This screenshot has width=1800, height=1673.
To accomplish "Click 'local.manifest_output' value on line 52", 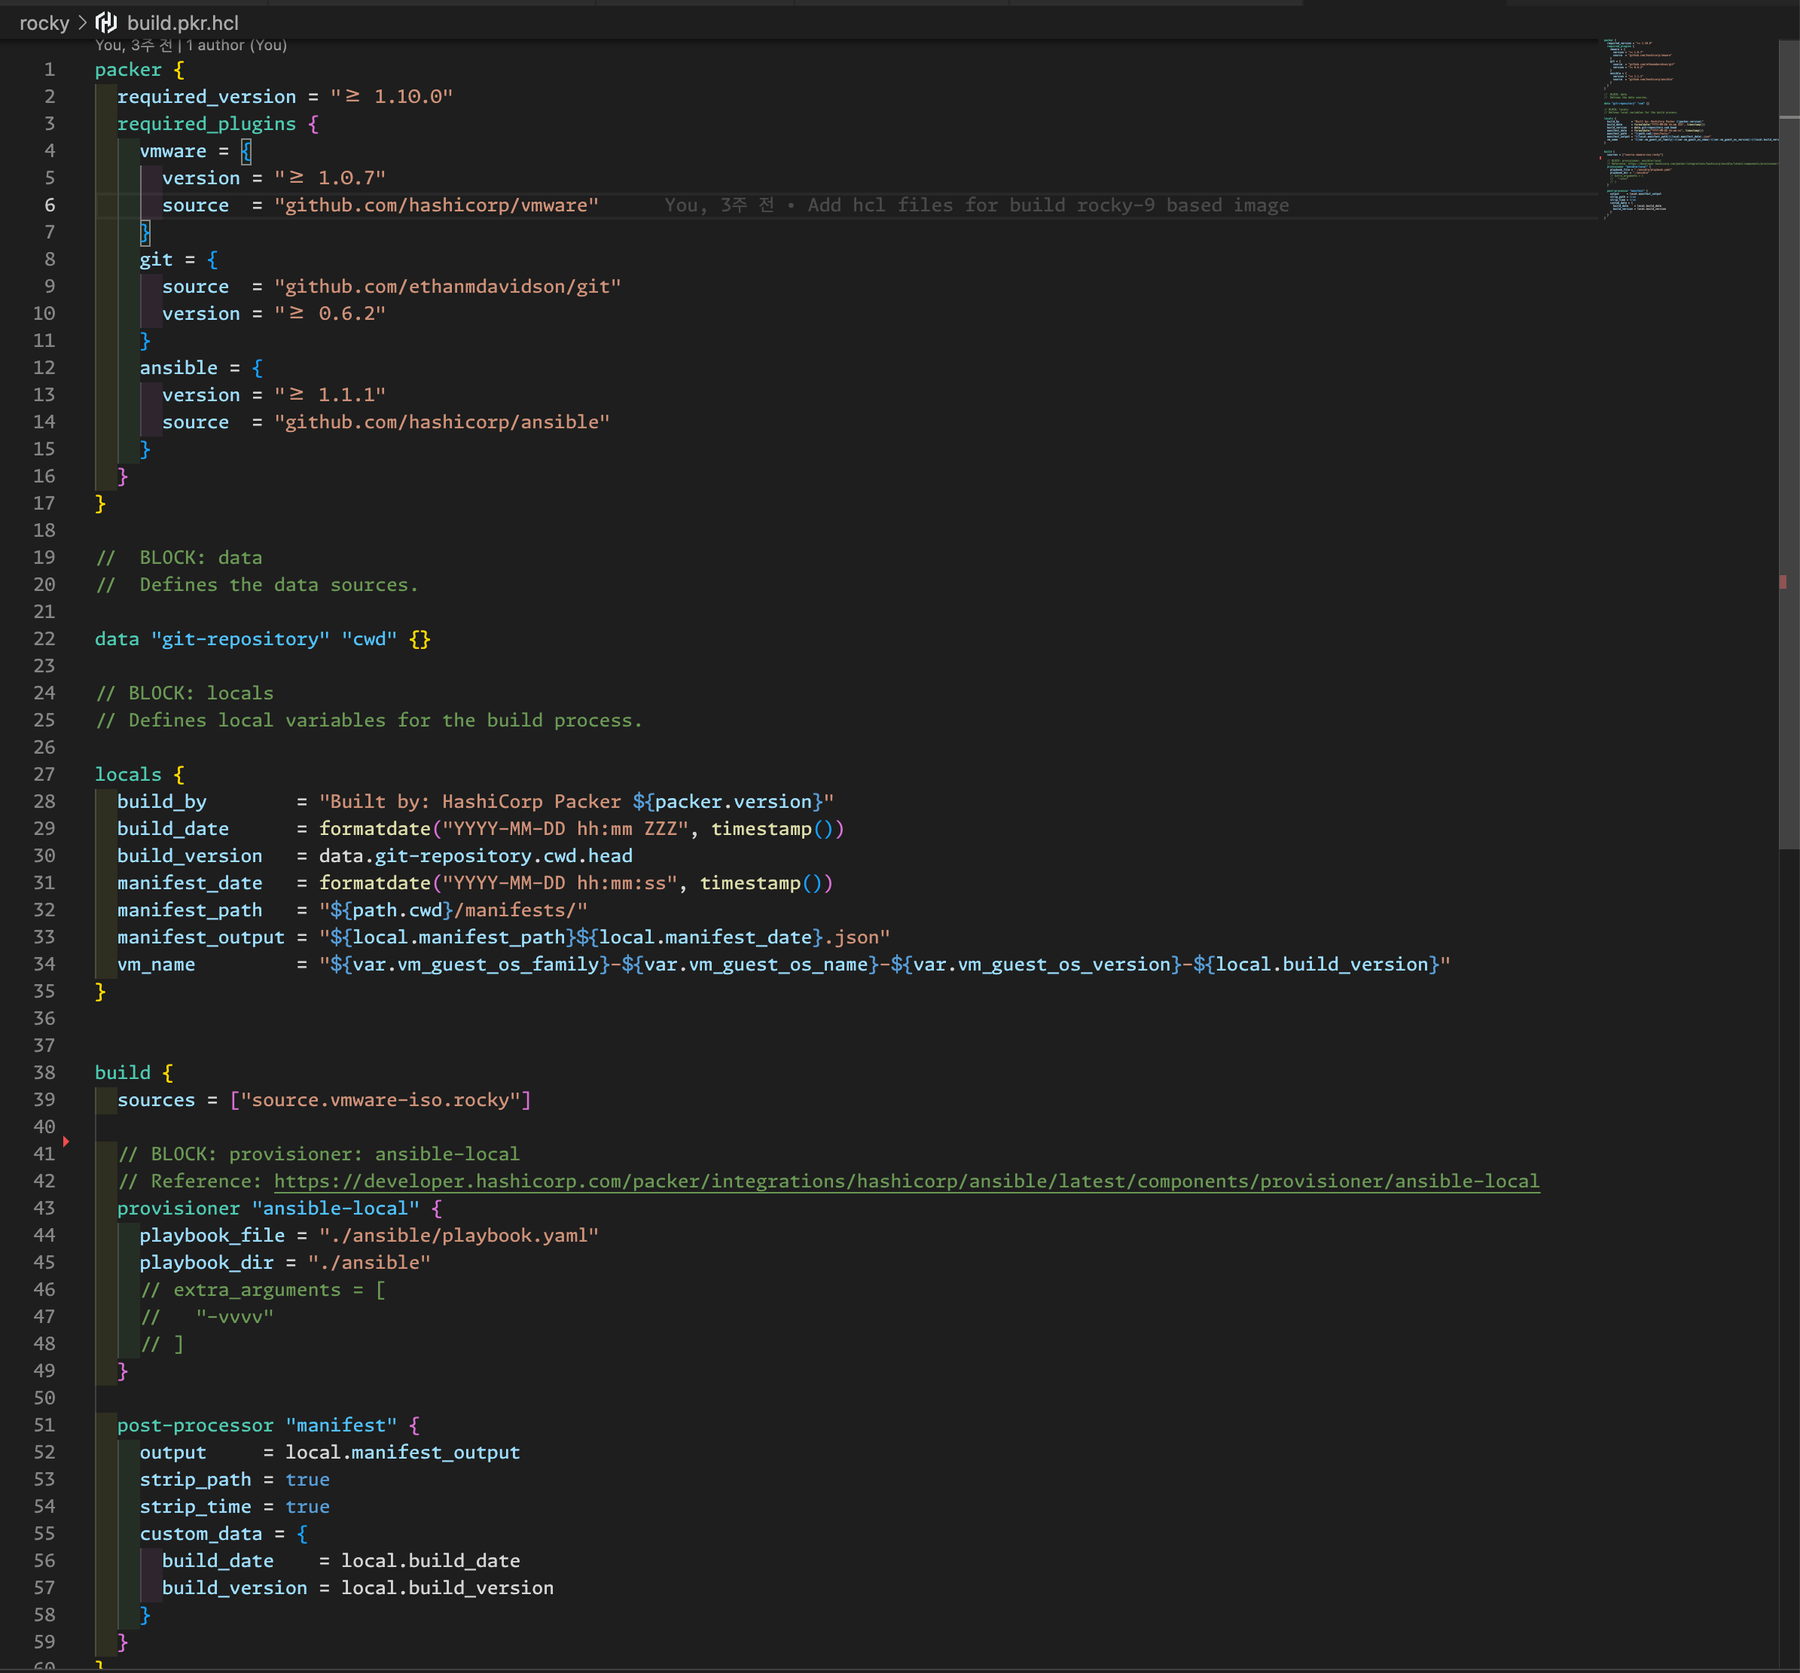I will 403,1452.
